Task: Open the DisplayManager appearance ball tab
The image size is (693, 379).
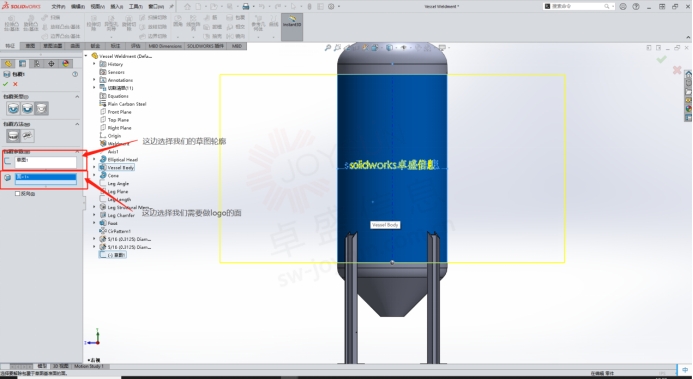Action: (65, 64)
